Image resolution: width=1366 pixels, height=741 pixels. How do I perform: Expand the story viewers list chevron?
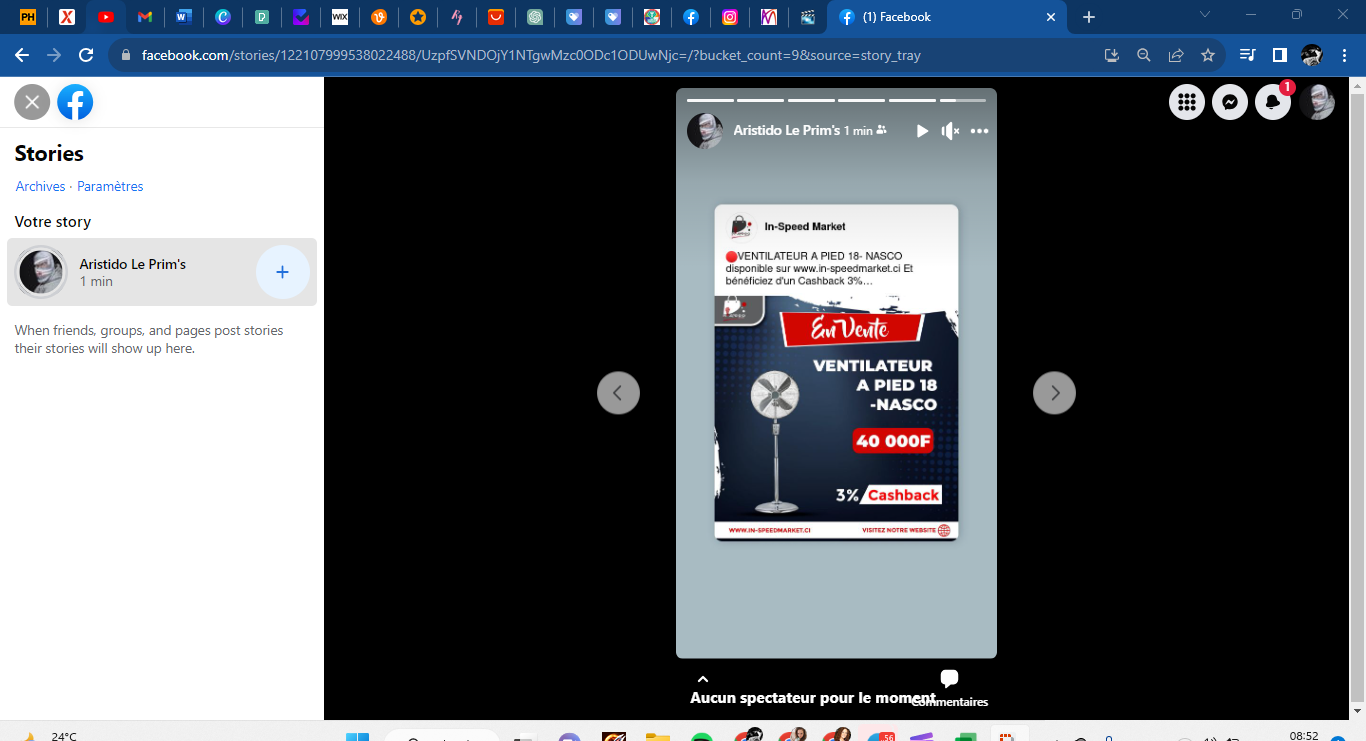click(x=703, y=680)
